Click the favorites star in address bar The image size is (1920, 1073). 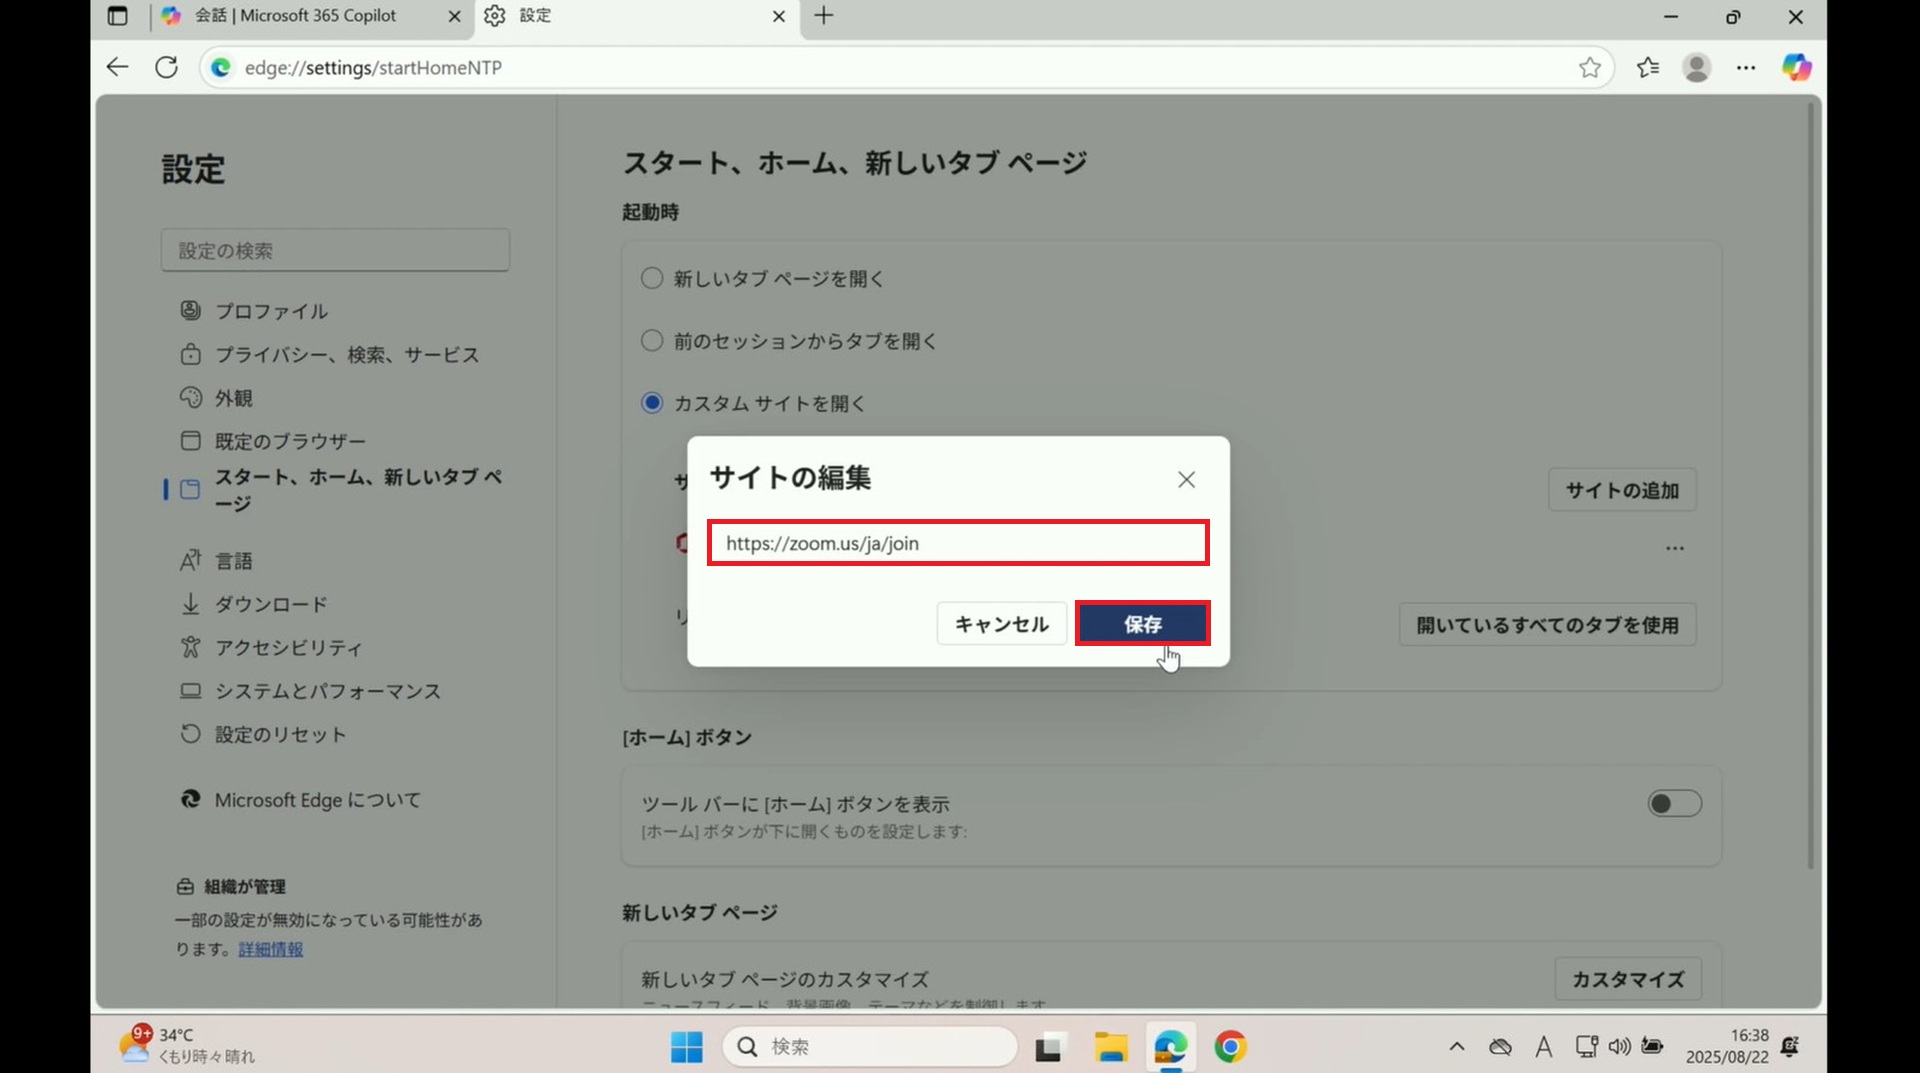click(x=1590, y=67)
